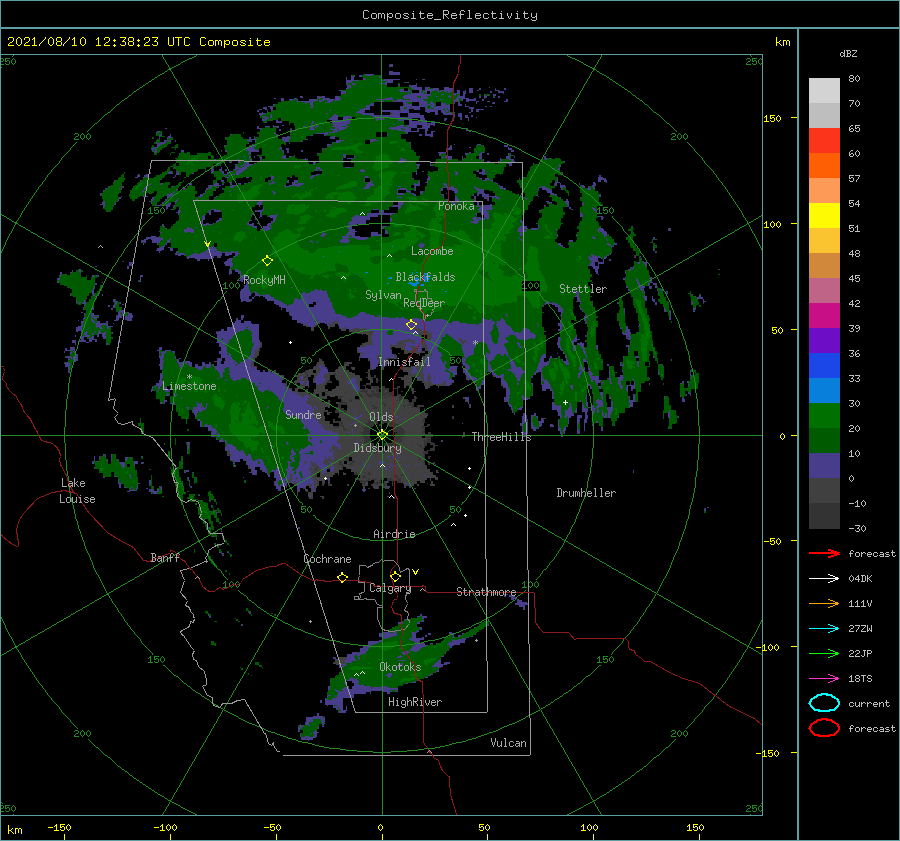Click the Innisfail town label

pyautogui.click(x=404, y=362)
